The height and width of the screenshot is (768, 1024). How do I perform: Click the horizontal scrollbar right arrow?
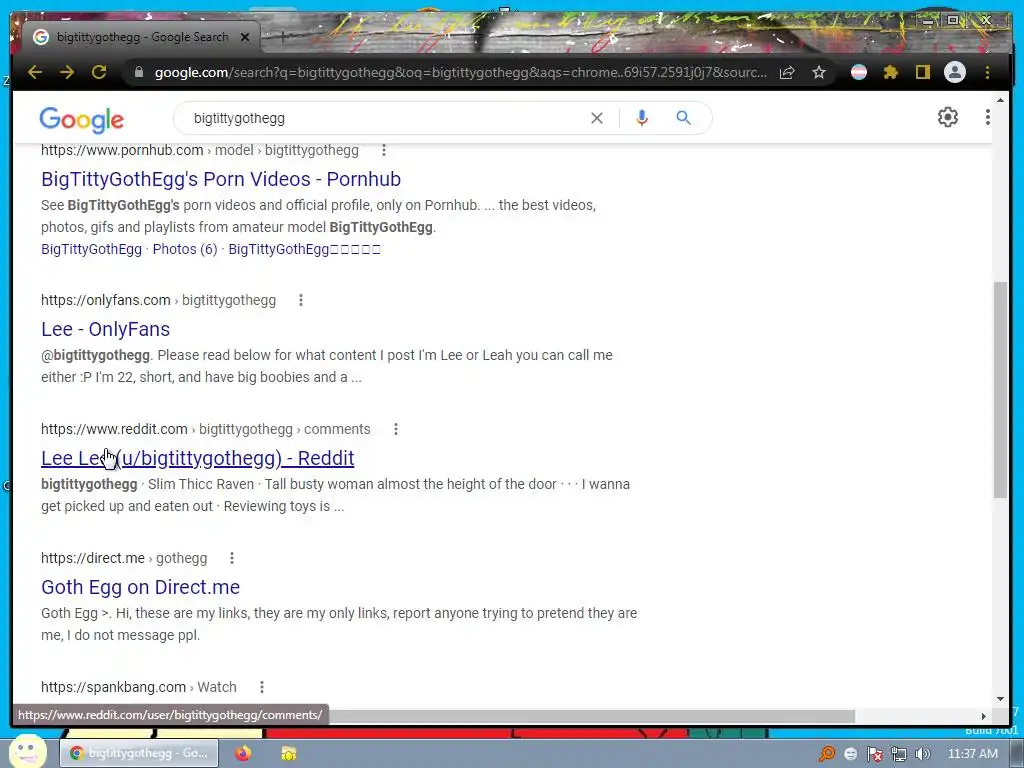pos(984,716)
